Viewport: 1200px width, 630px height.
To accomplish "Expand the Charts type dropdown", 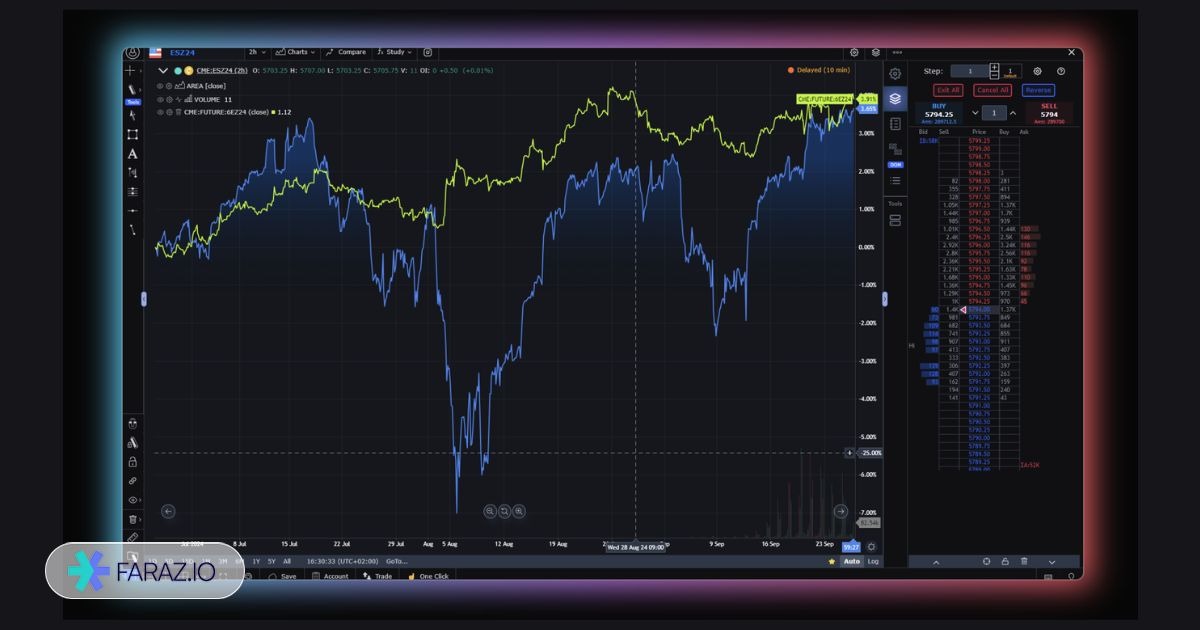I will 297,52.
